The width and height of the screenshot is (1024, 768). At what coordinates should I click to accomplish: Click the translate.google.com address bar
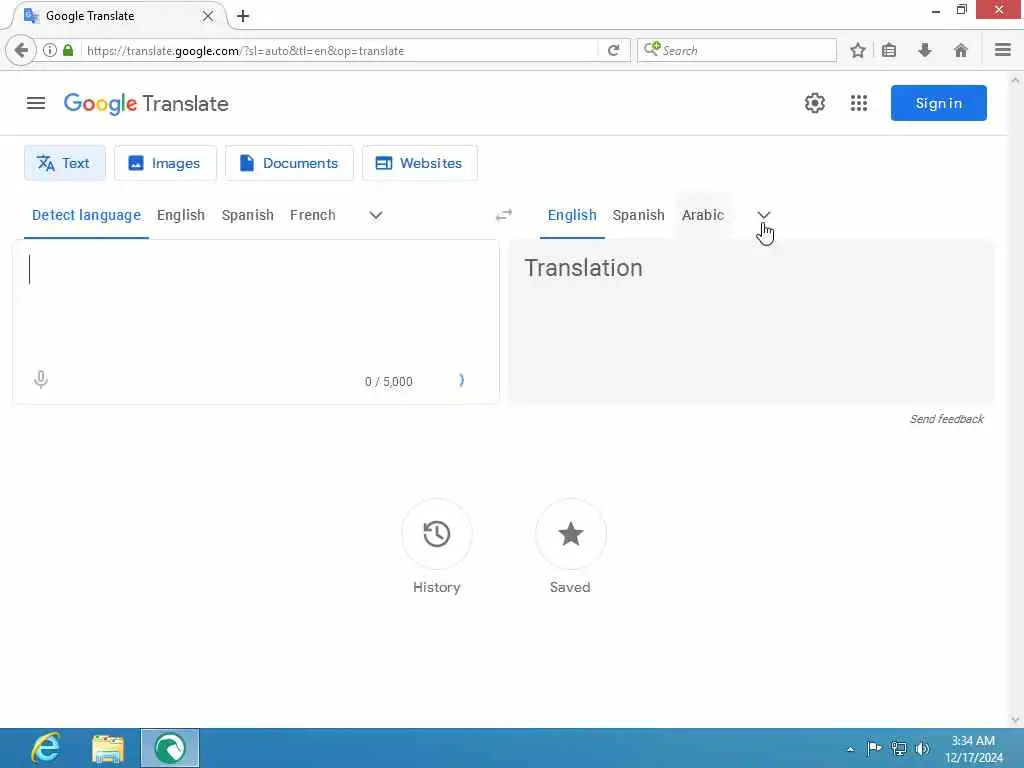coord(340,50)
